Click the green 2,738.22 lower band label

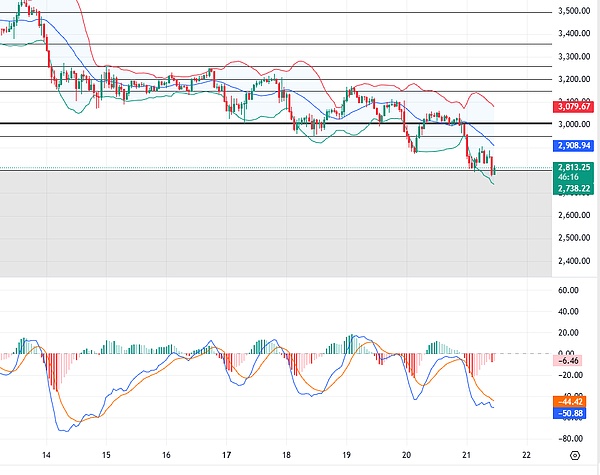[573, 188]
